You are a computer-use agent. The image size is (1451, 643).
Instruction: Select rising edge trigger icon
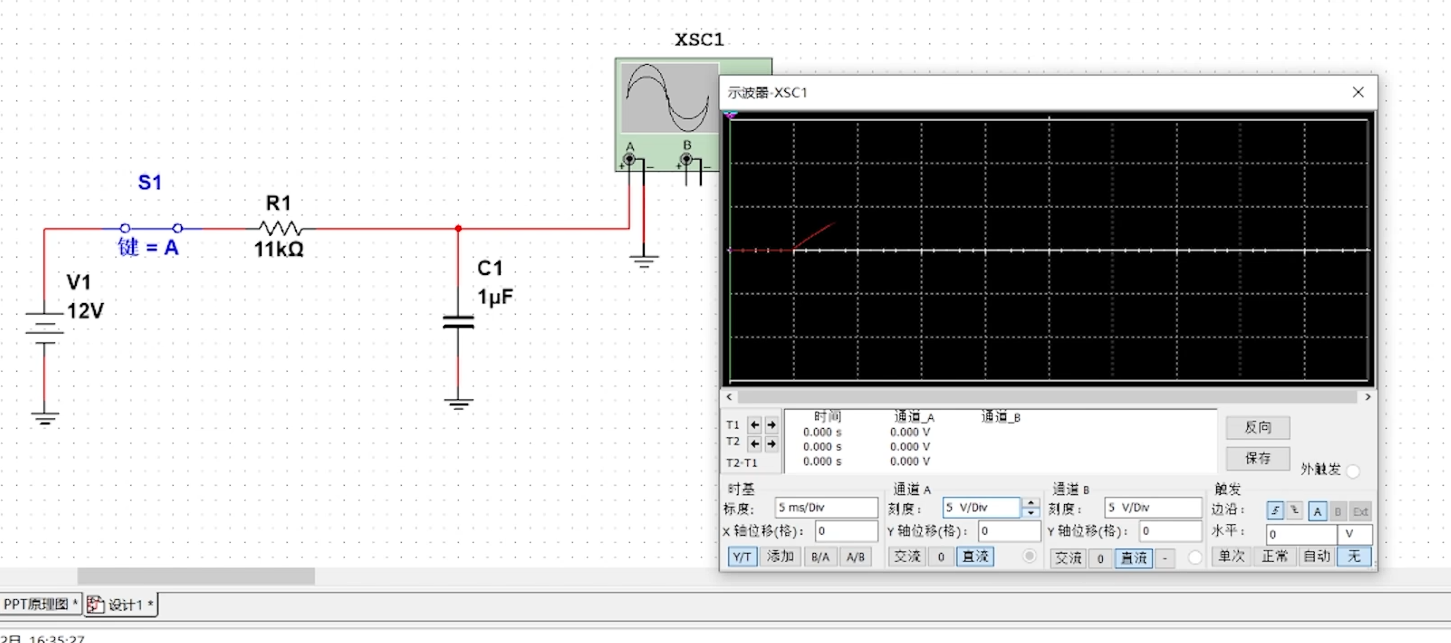(x=1275, y=511)
